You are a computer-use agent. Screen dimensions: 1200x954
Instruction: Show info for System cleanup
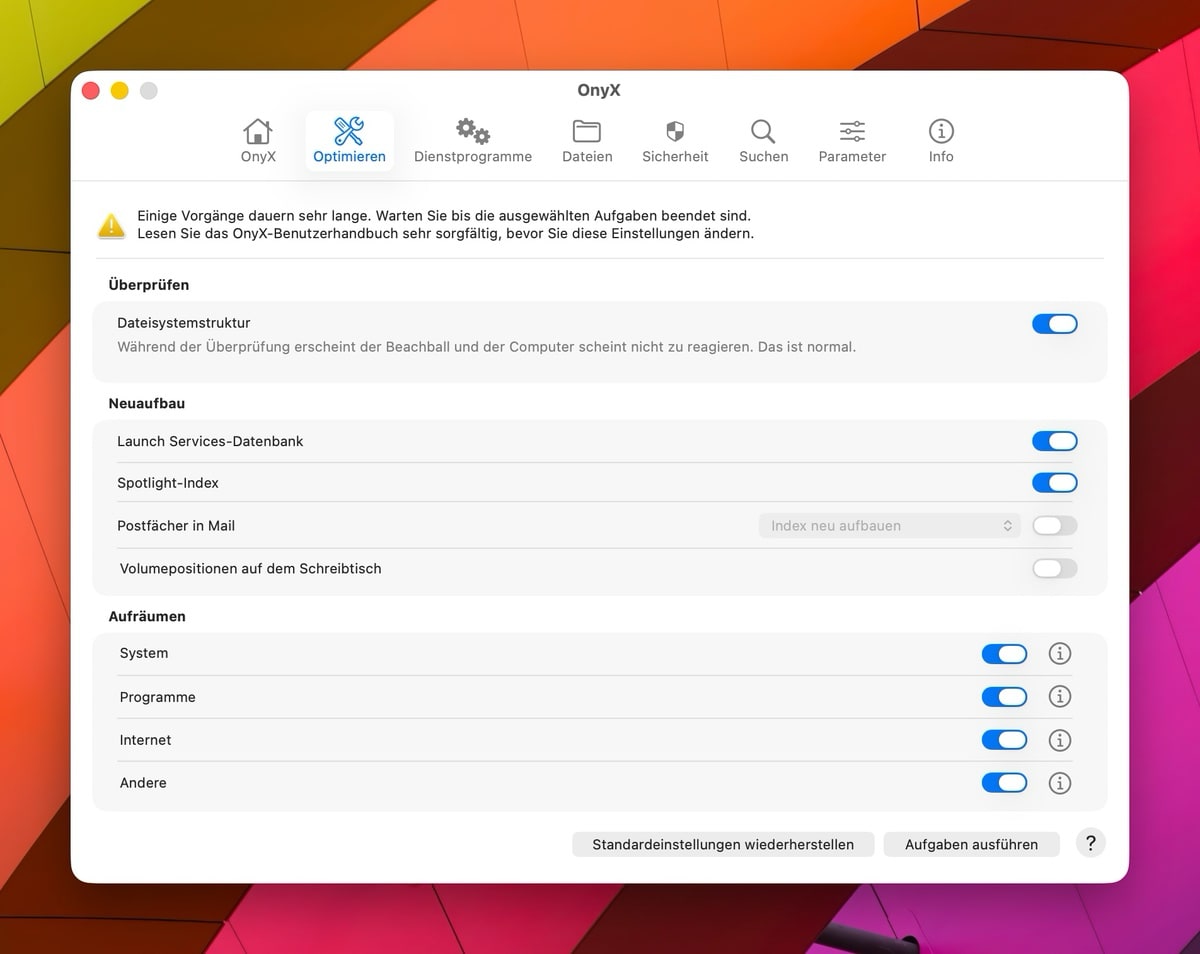[x=1059, y=653]
